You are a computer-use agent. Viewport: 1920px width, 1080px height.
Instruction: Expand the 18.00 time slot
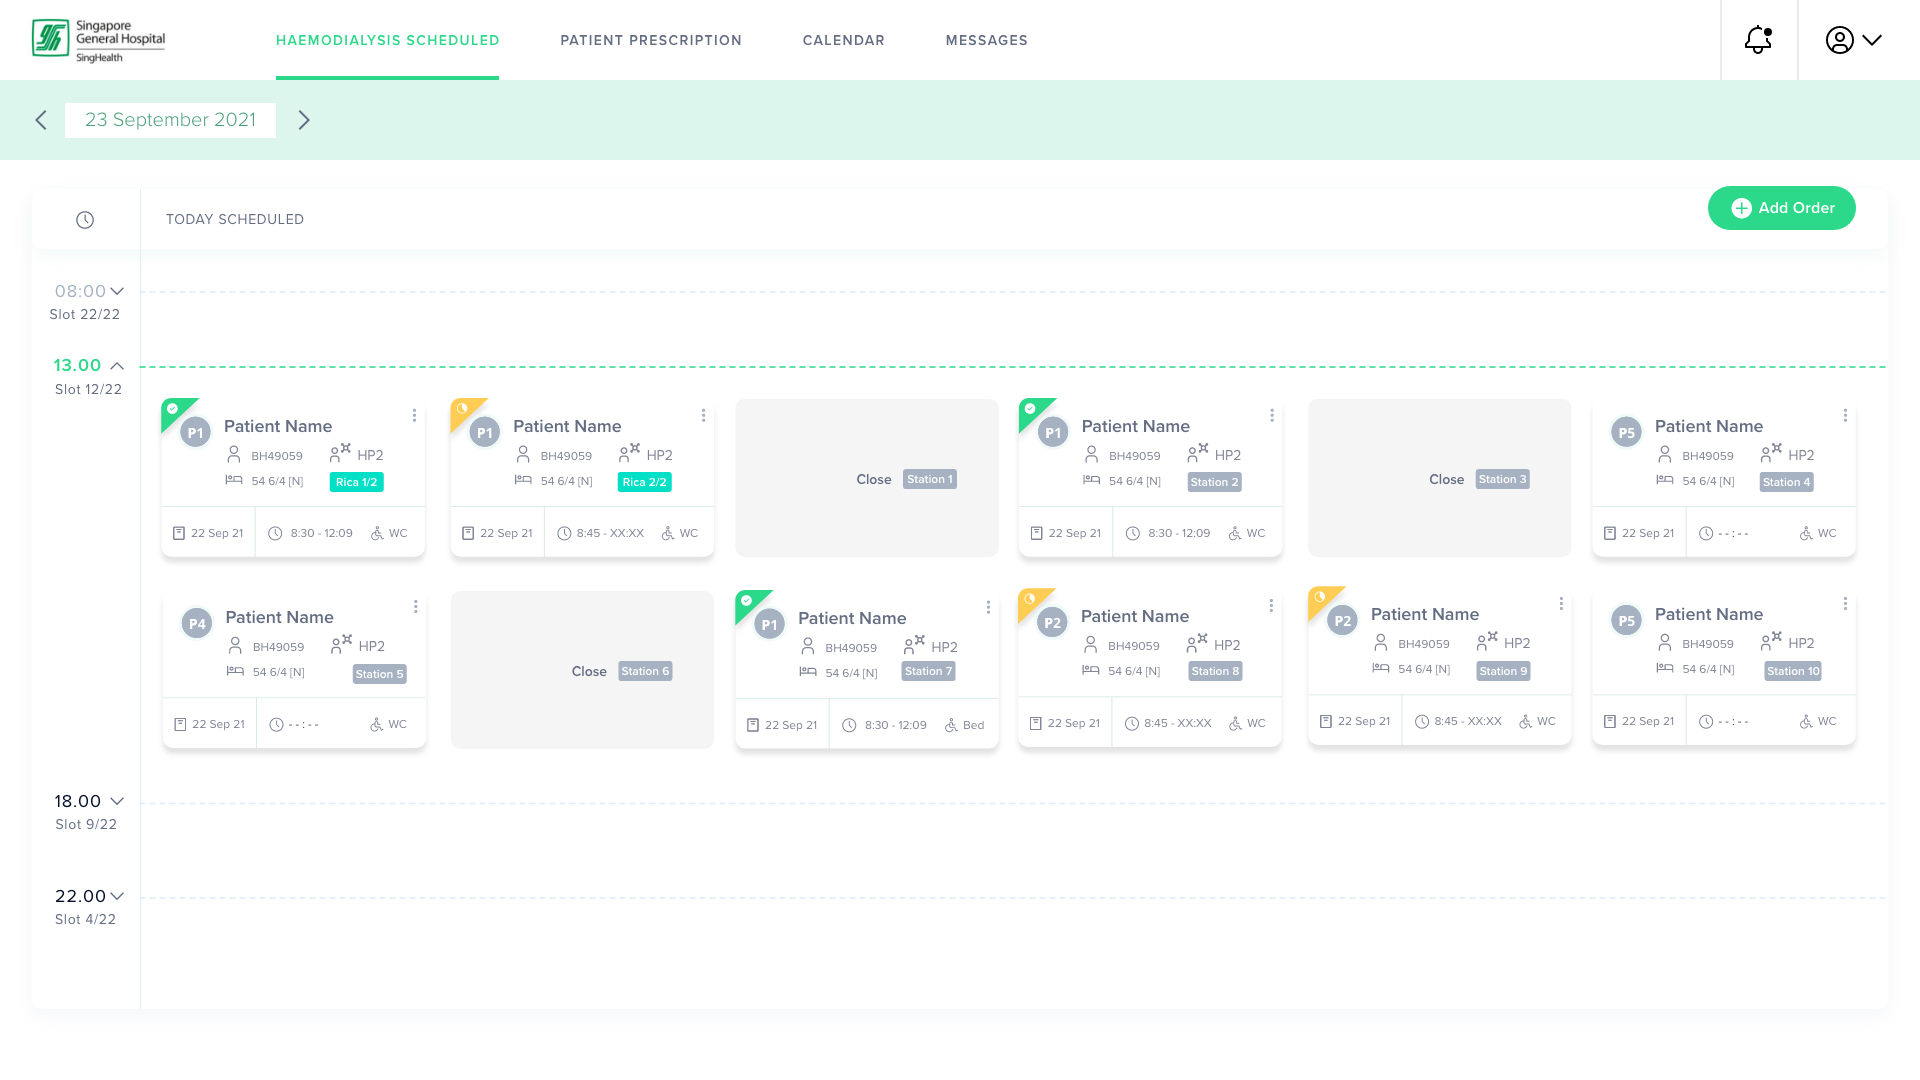point(117,801)
